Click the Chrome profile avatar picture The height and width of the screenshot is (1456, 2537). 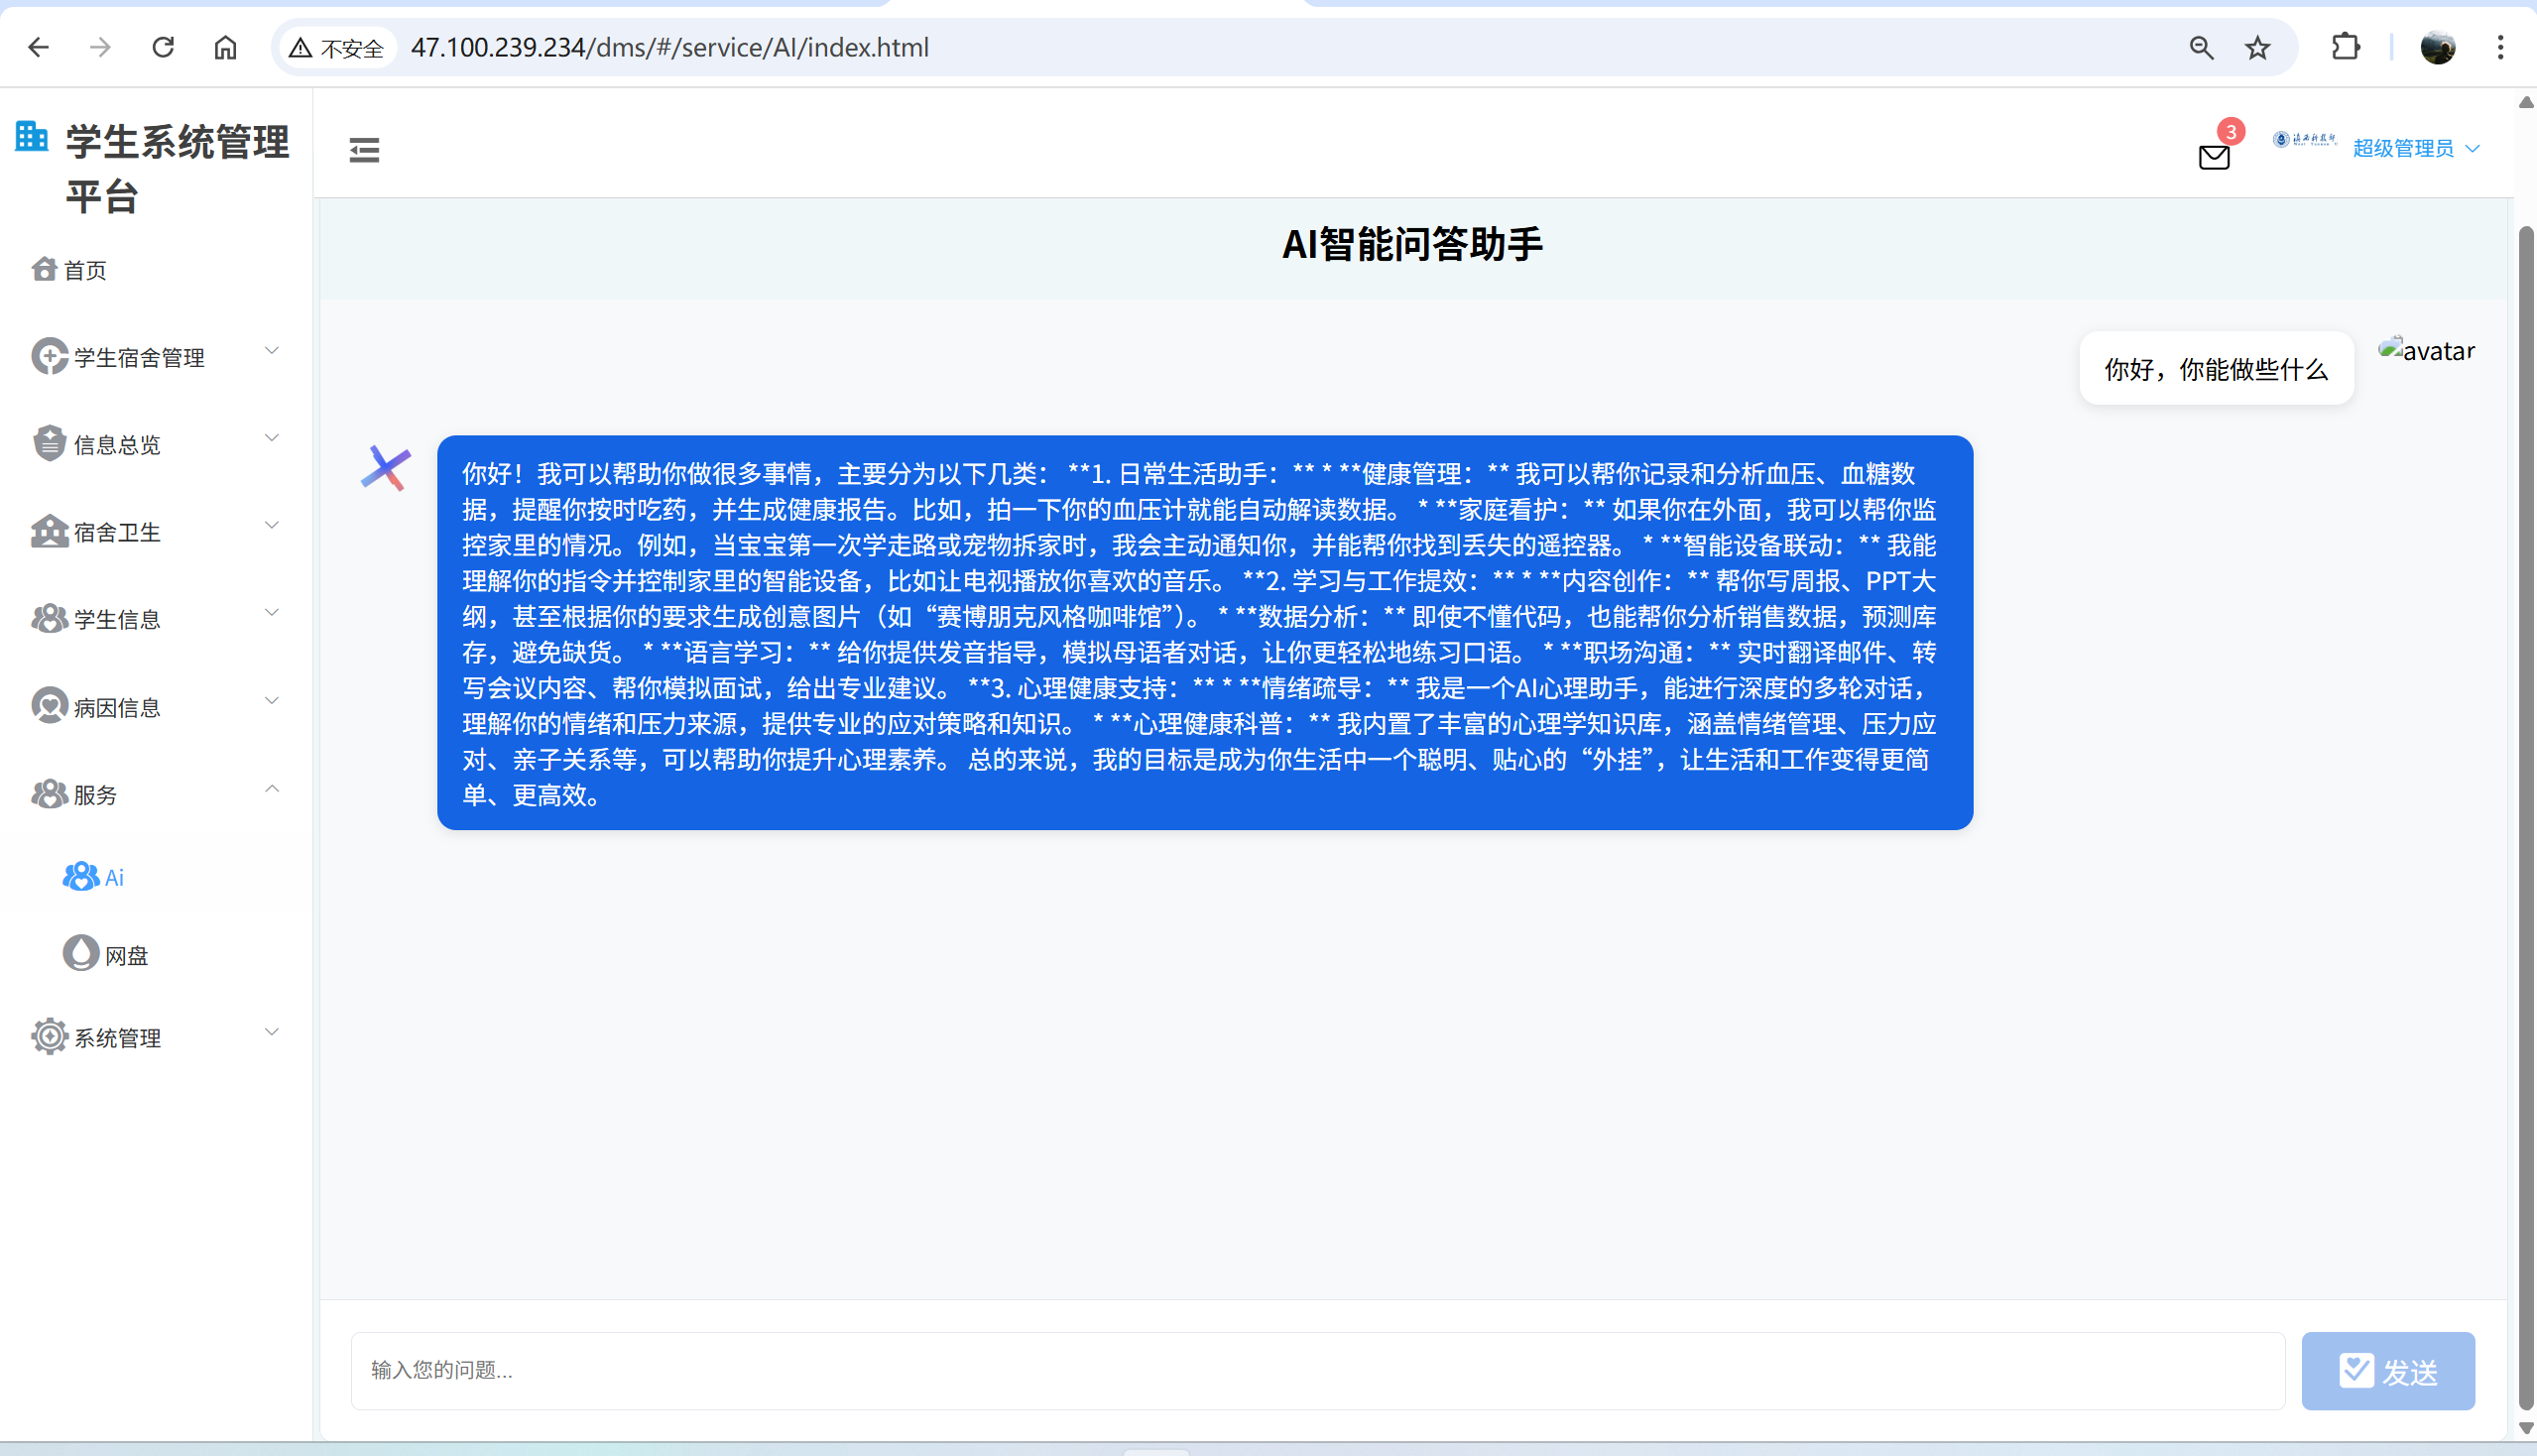(x=2437, y=47)
